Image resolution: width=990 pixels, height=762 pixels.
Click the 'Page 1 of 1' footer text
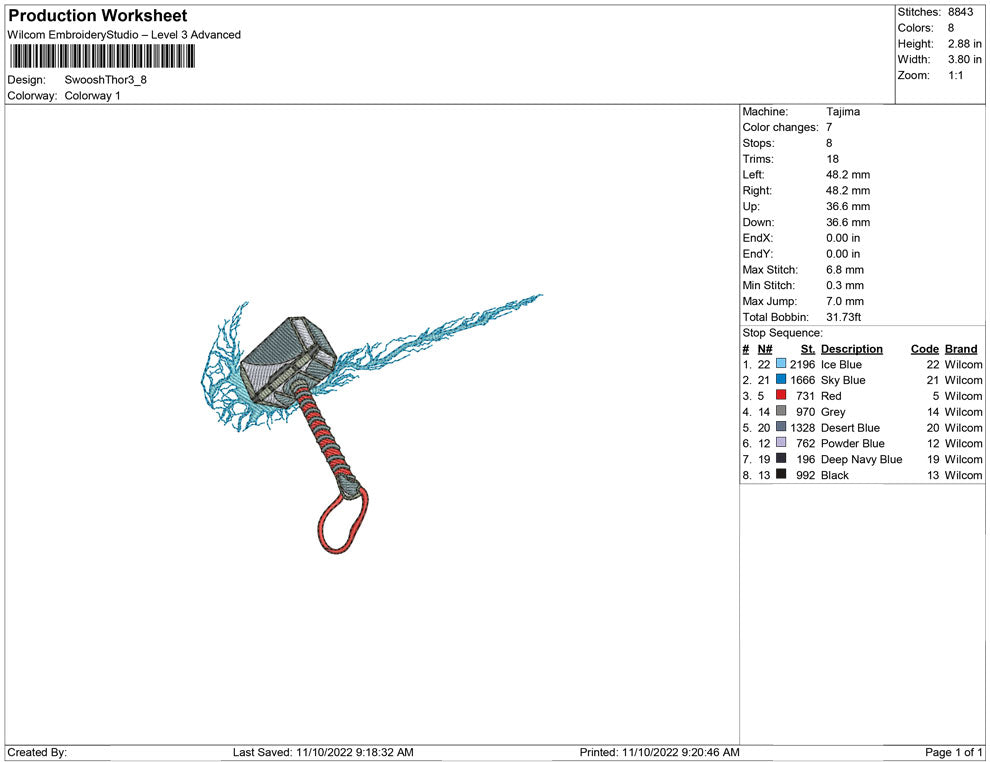[953, 752]
